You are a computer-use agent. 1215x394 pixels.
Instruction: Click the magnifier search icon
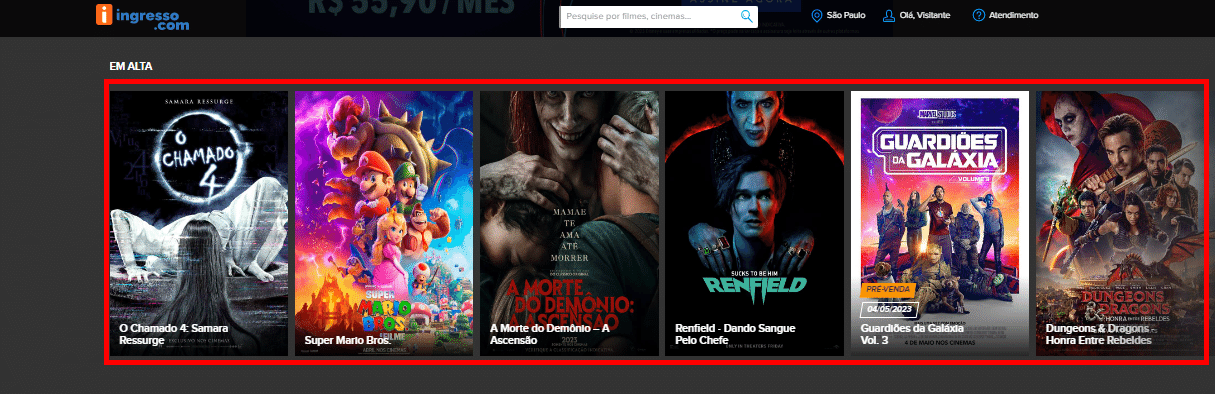pos(746,16)
